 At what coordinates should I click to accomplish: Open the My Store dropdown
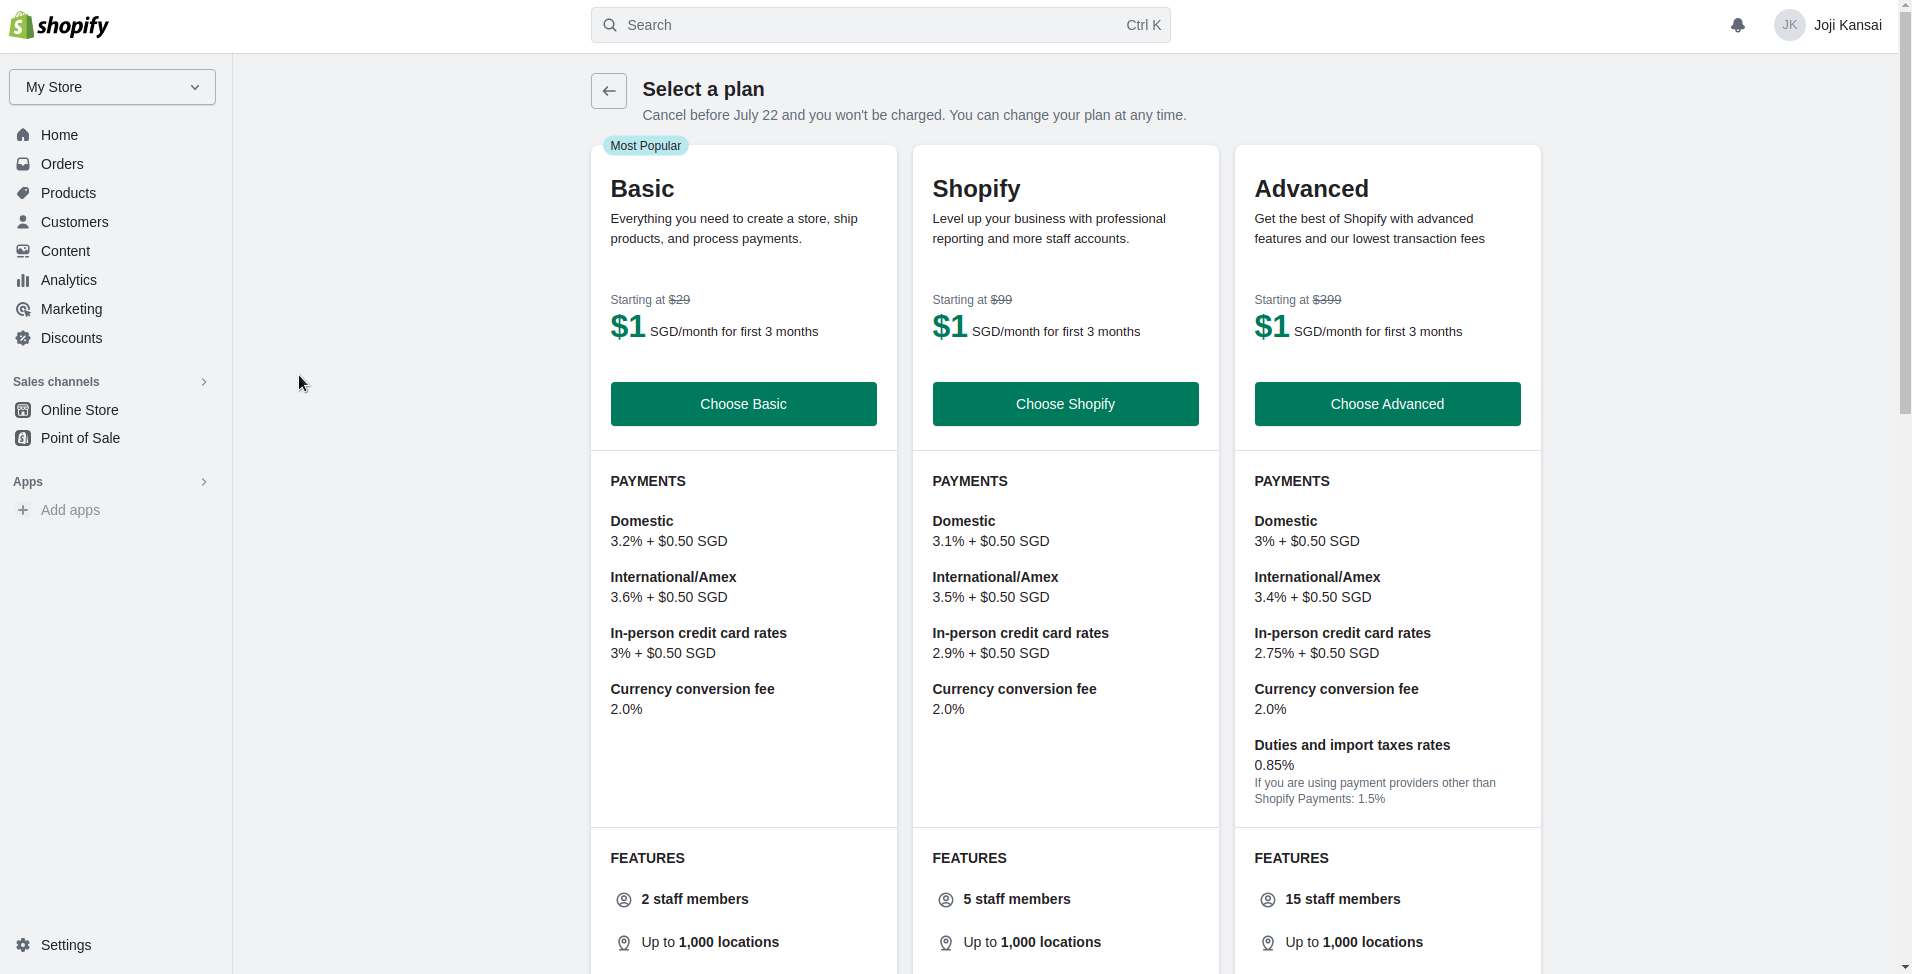[112, 87]
